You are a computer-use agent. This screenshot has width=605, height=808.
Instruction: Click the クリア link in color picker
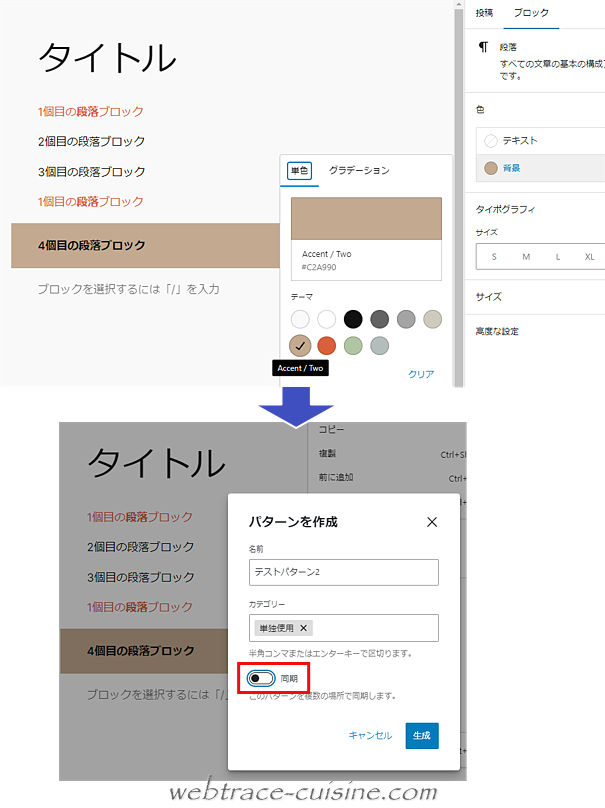tap(421, 374)
